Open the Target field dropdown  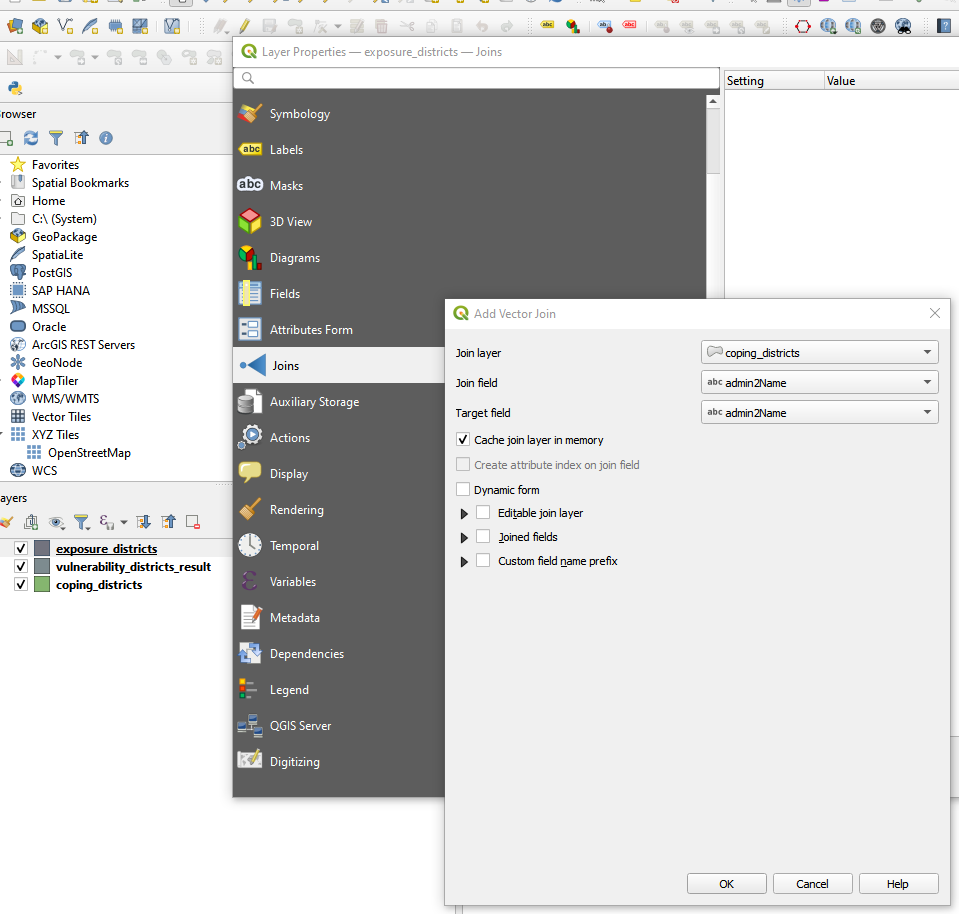[819, 412]
